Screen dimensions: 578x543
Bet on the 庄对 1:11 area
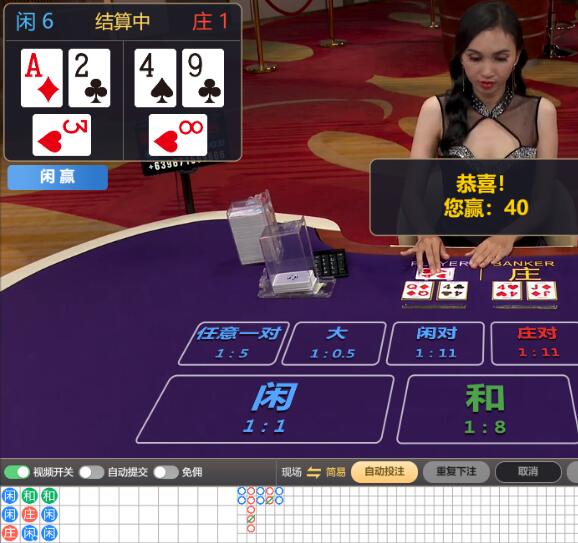pyautogui.click(x=536, y=343)
